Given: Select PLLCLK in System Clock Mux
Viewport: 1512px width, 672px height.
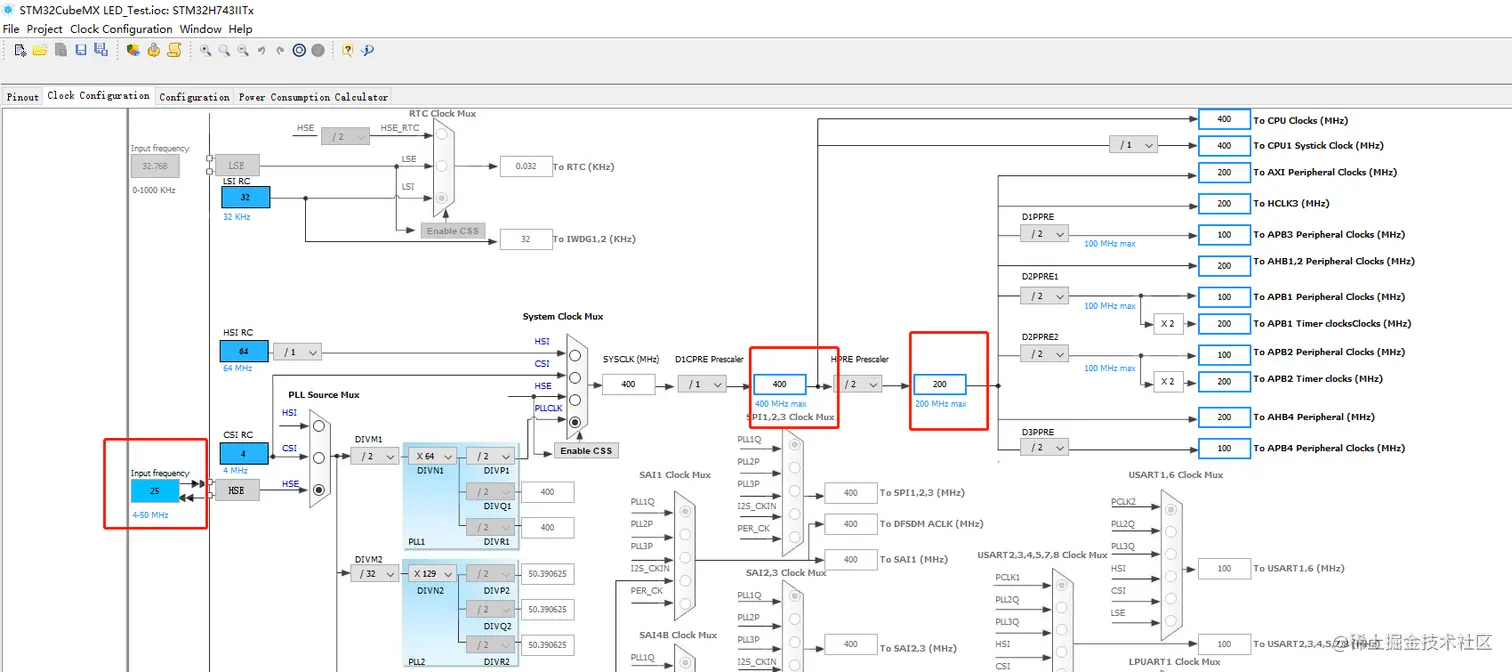Looking at the screenshot, I should tap(575, 423).
